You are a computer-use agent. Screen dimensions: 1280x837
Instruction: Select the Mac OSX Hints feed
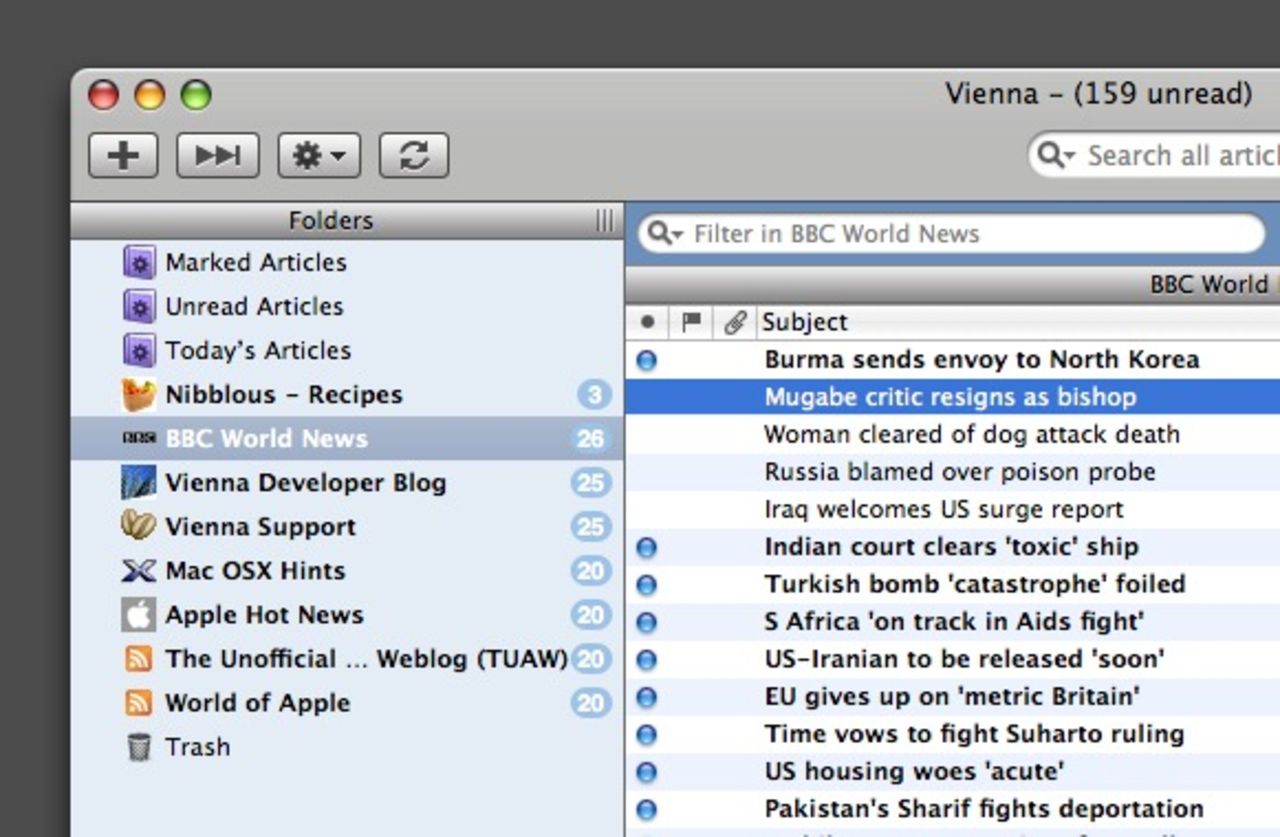pyautogui.click(x=254, y=570)
